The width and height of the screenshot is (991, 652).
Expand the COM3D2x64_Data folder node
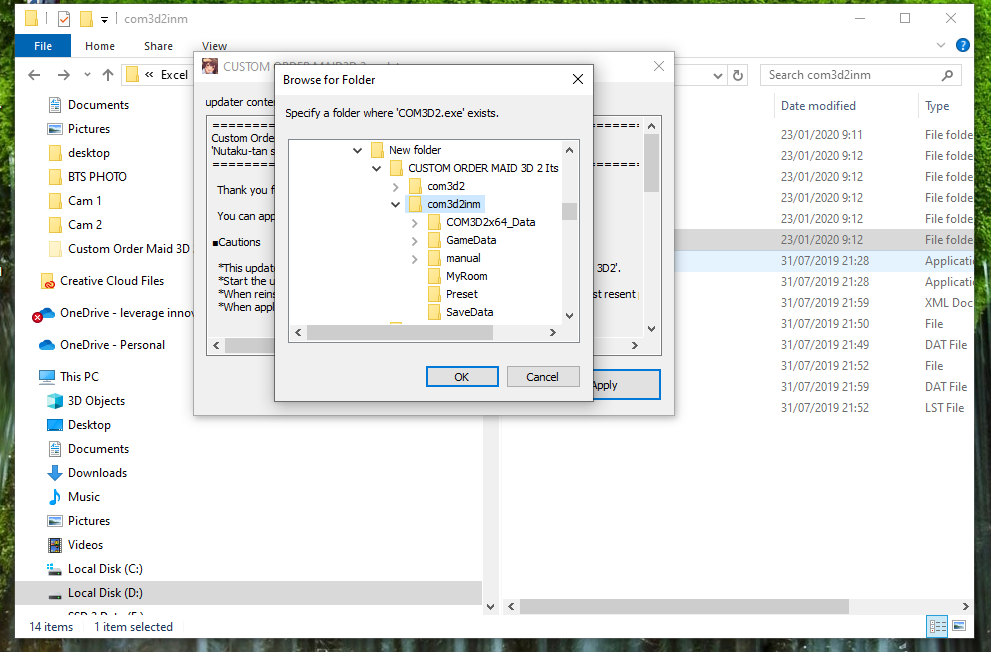click(x=415, y=222)
